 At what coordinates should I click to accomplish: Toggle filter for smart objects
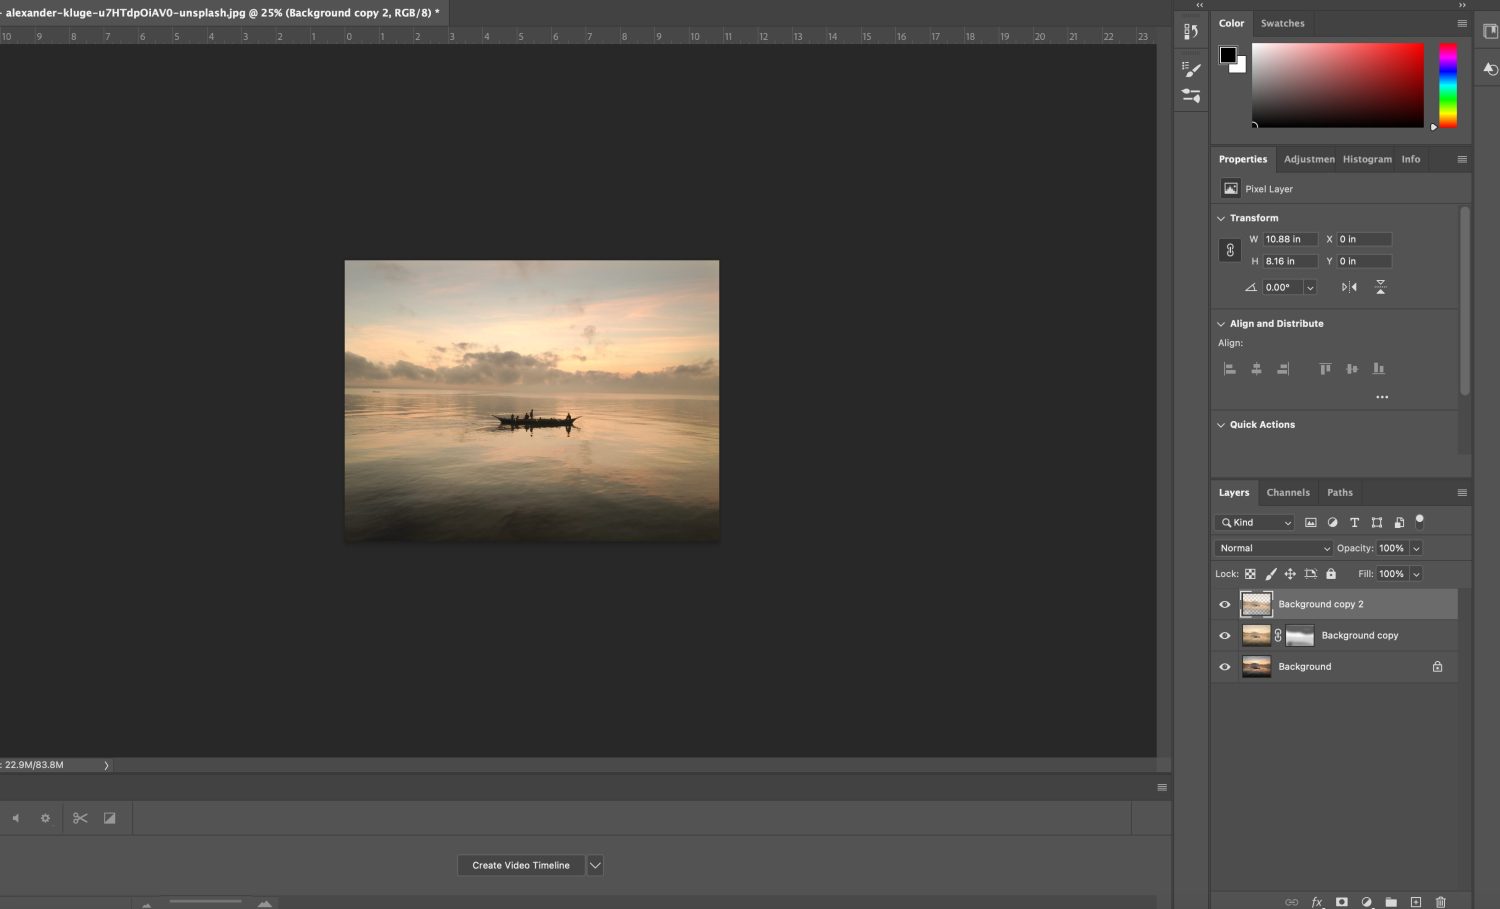1399,522
